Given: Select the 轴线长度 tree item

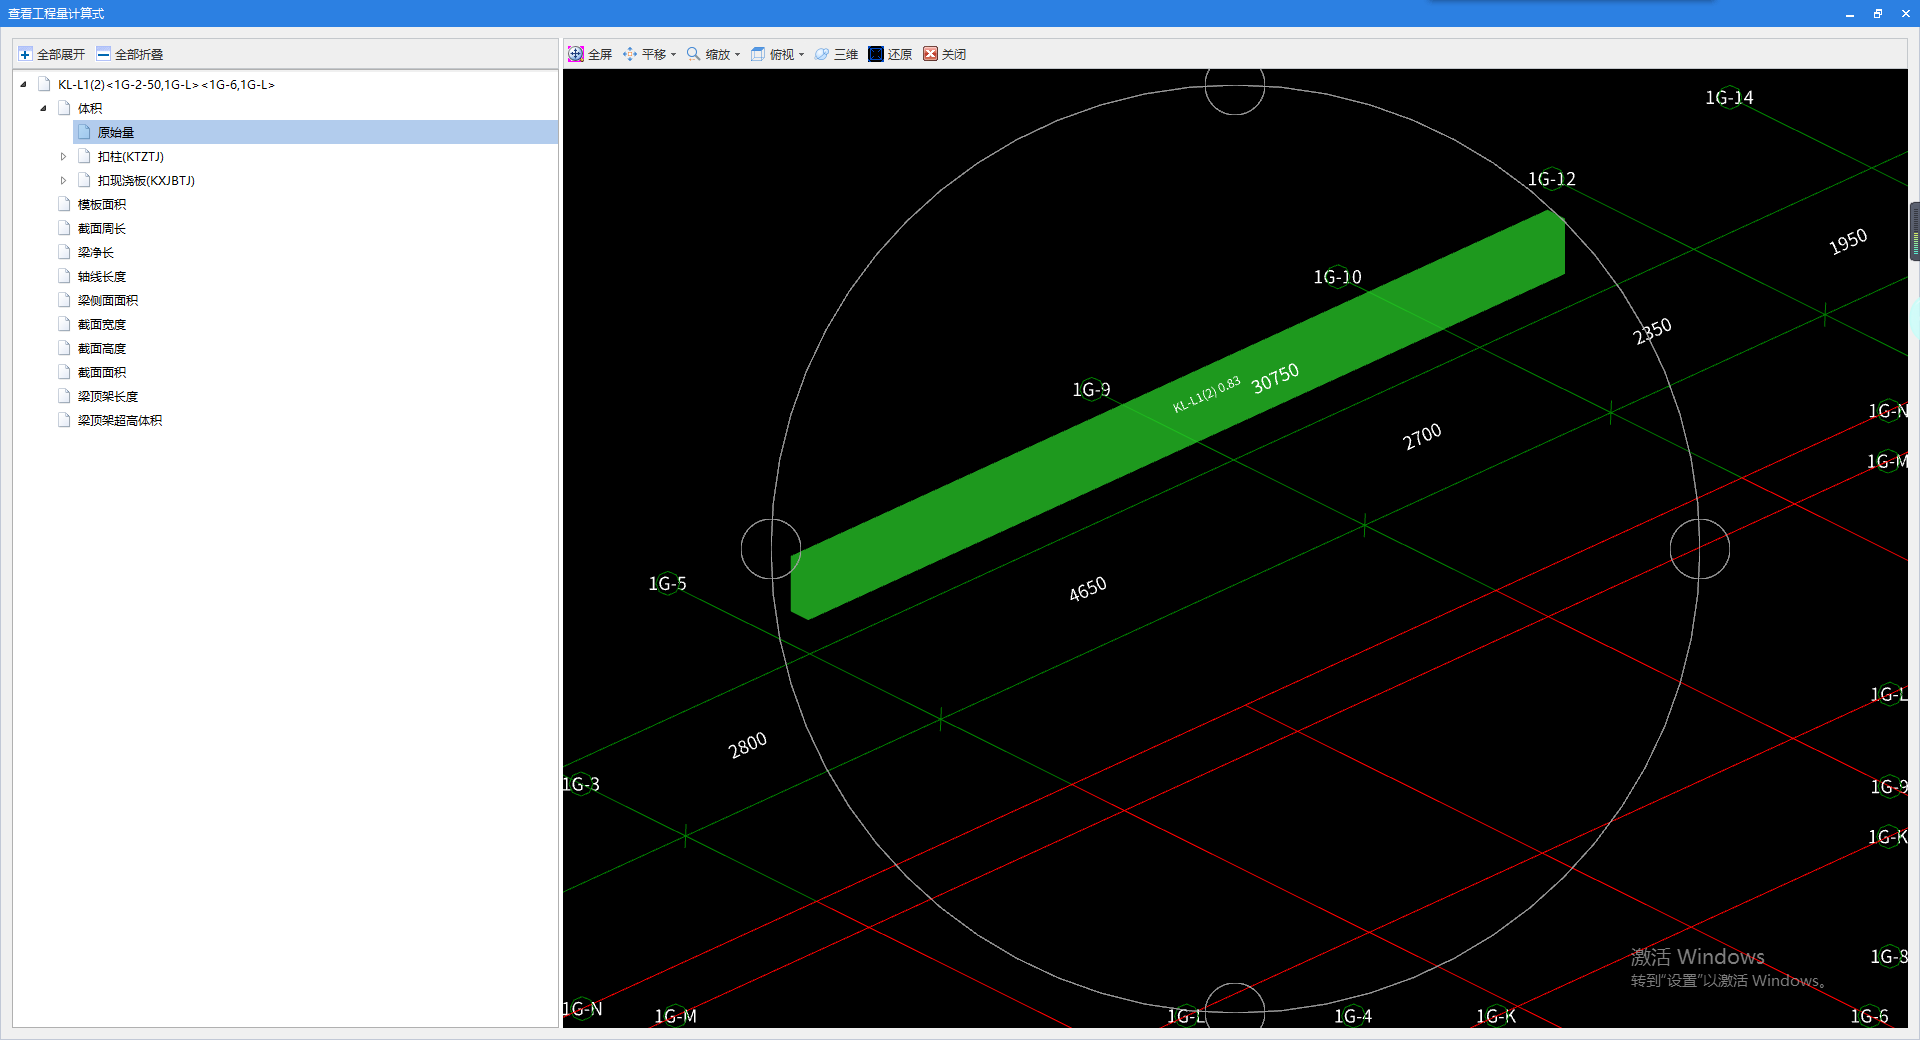Looking at the screenshot, I should [102, 276].
